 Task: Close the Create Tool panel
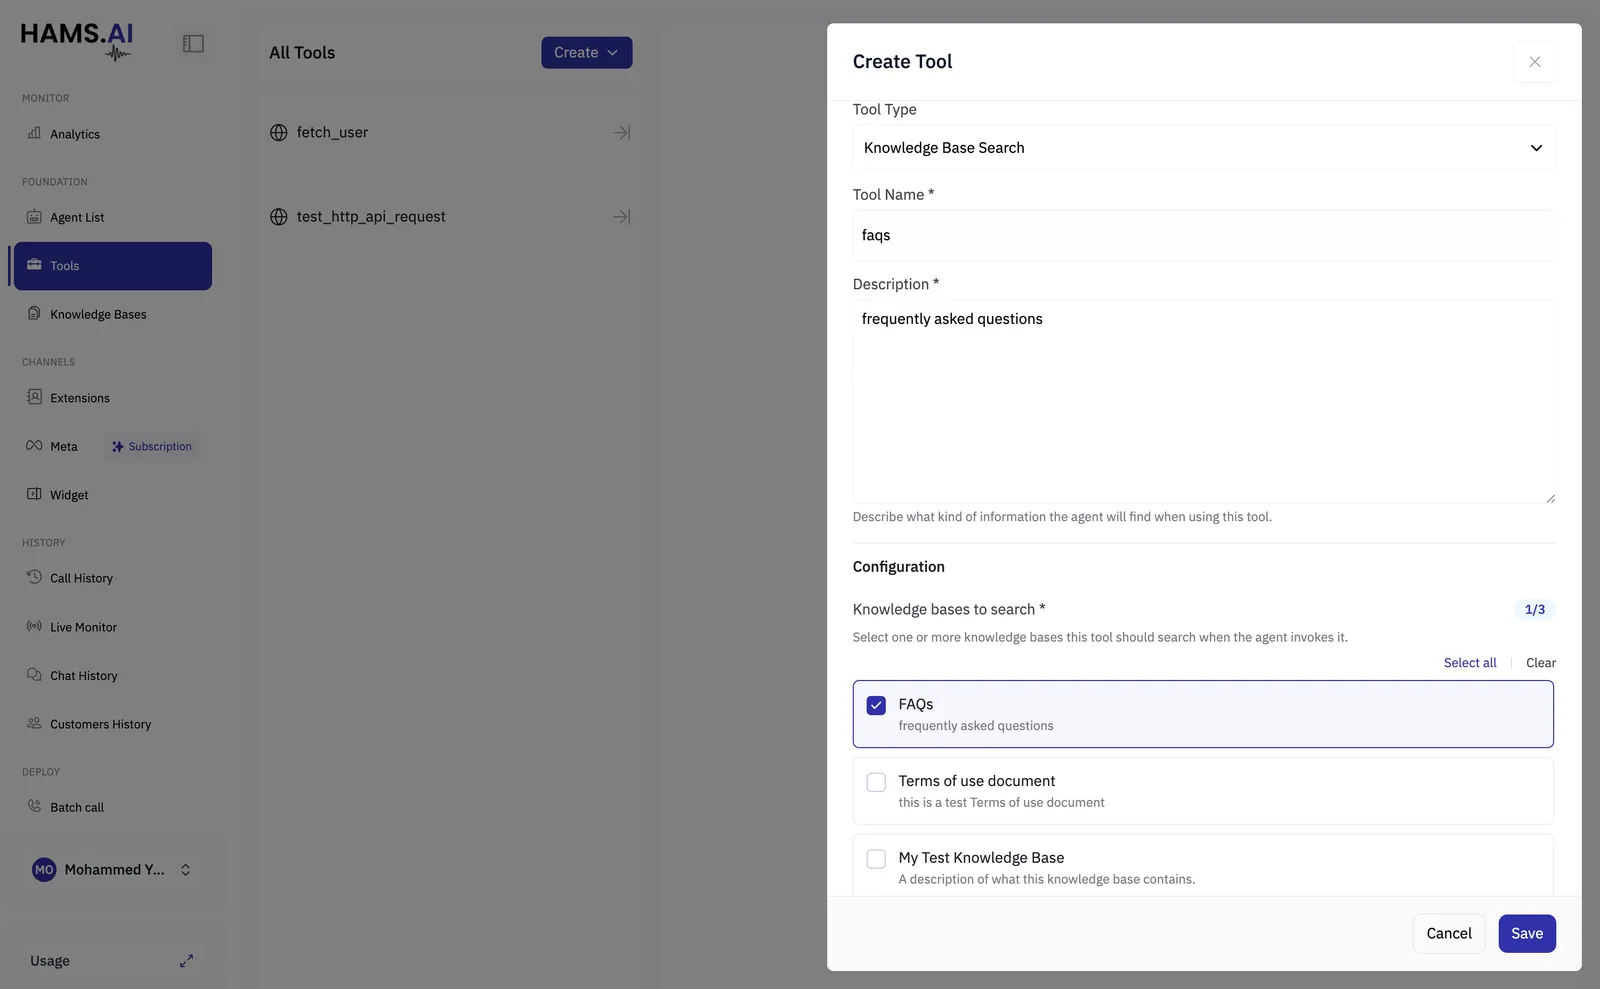click(1535, 62)
